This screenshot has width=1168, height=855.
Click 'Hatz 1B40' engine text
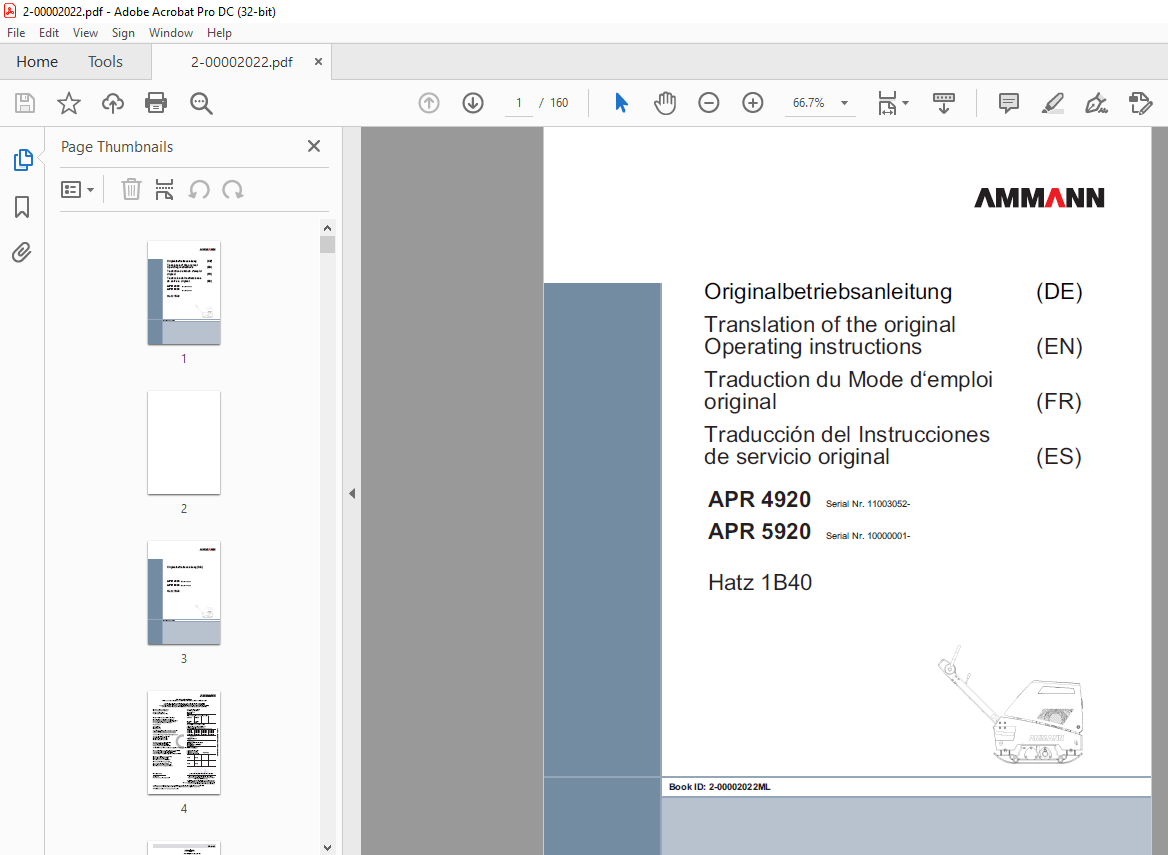coord(760,582)
